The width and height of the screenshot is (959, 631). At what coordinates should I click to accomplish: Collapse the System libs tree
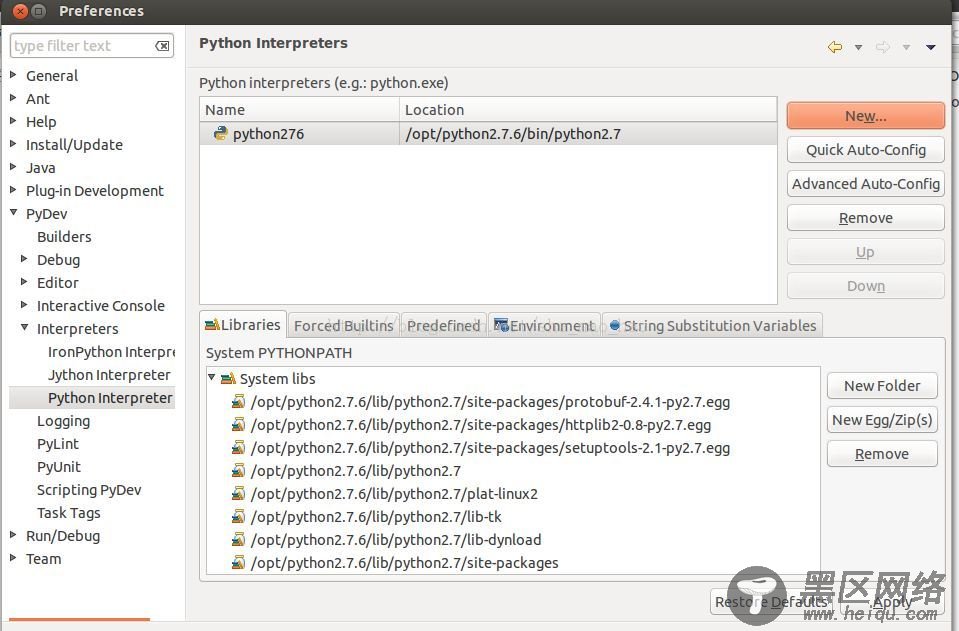pos(212,378)
